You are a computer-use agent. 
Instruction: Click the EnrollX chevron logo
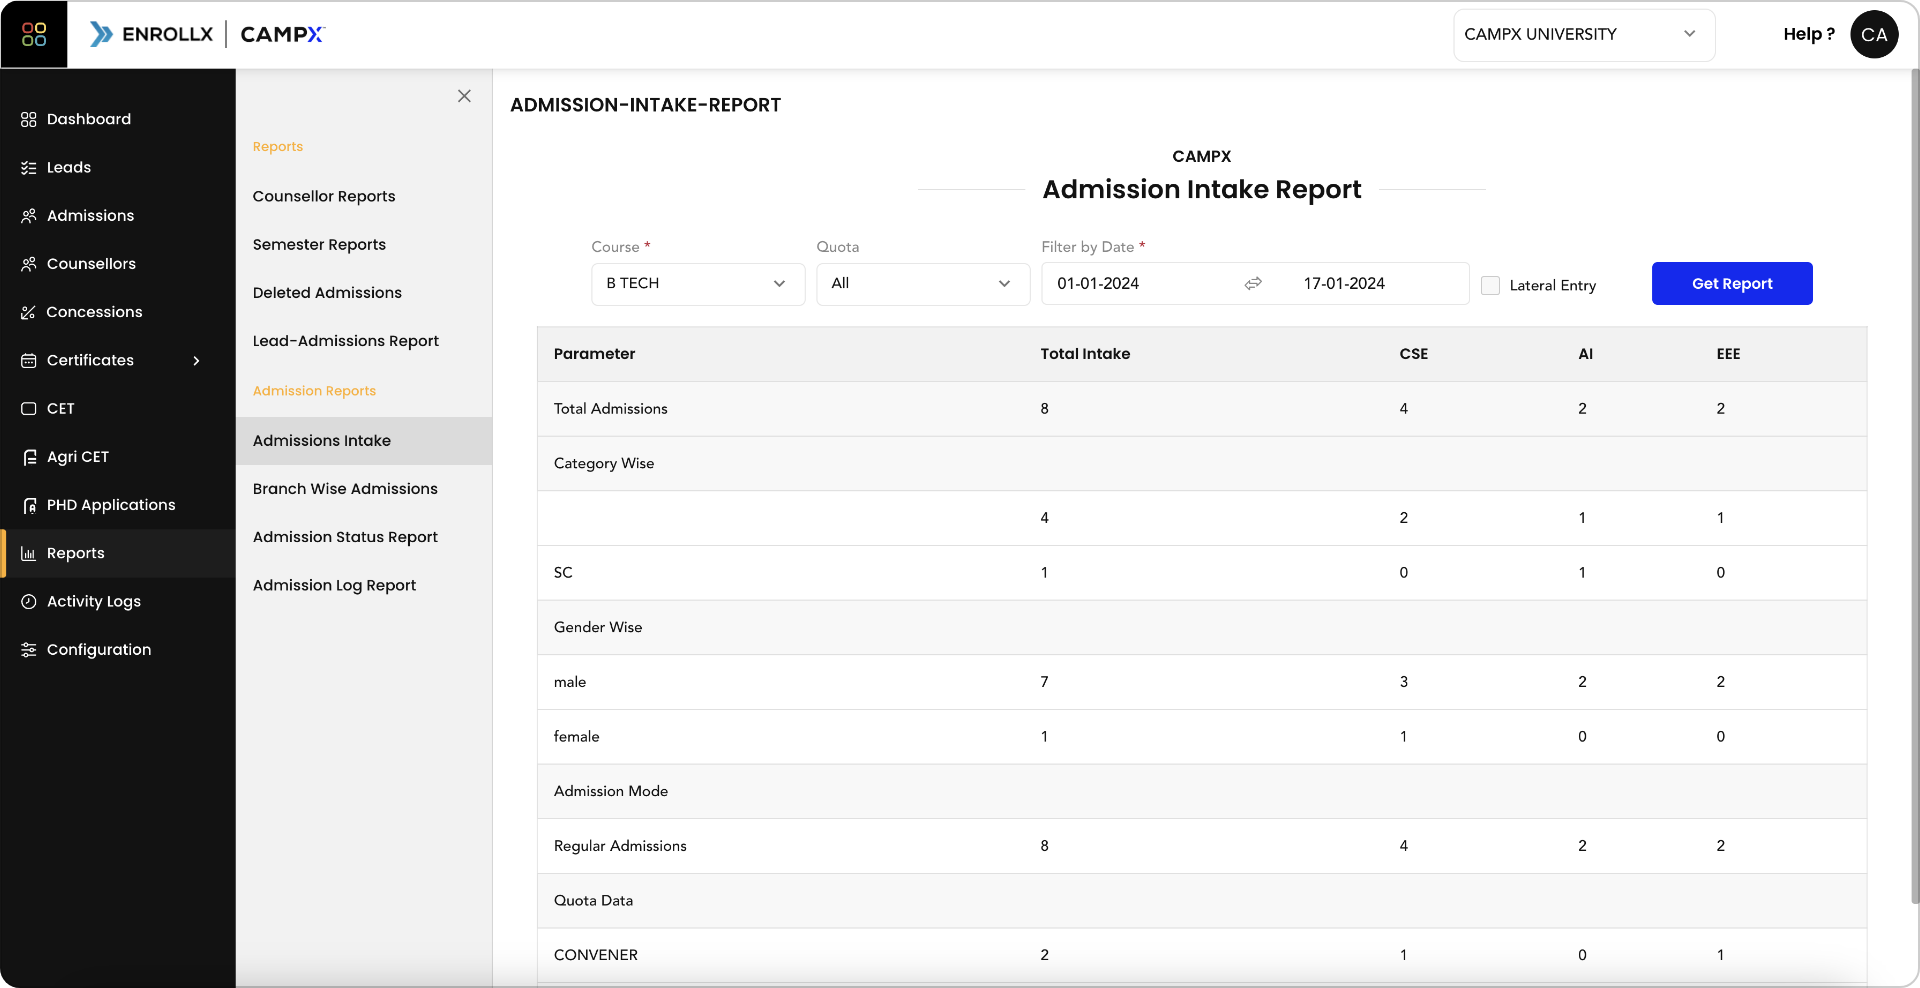coord(101,34)
